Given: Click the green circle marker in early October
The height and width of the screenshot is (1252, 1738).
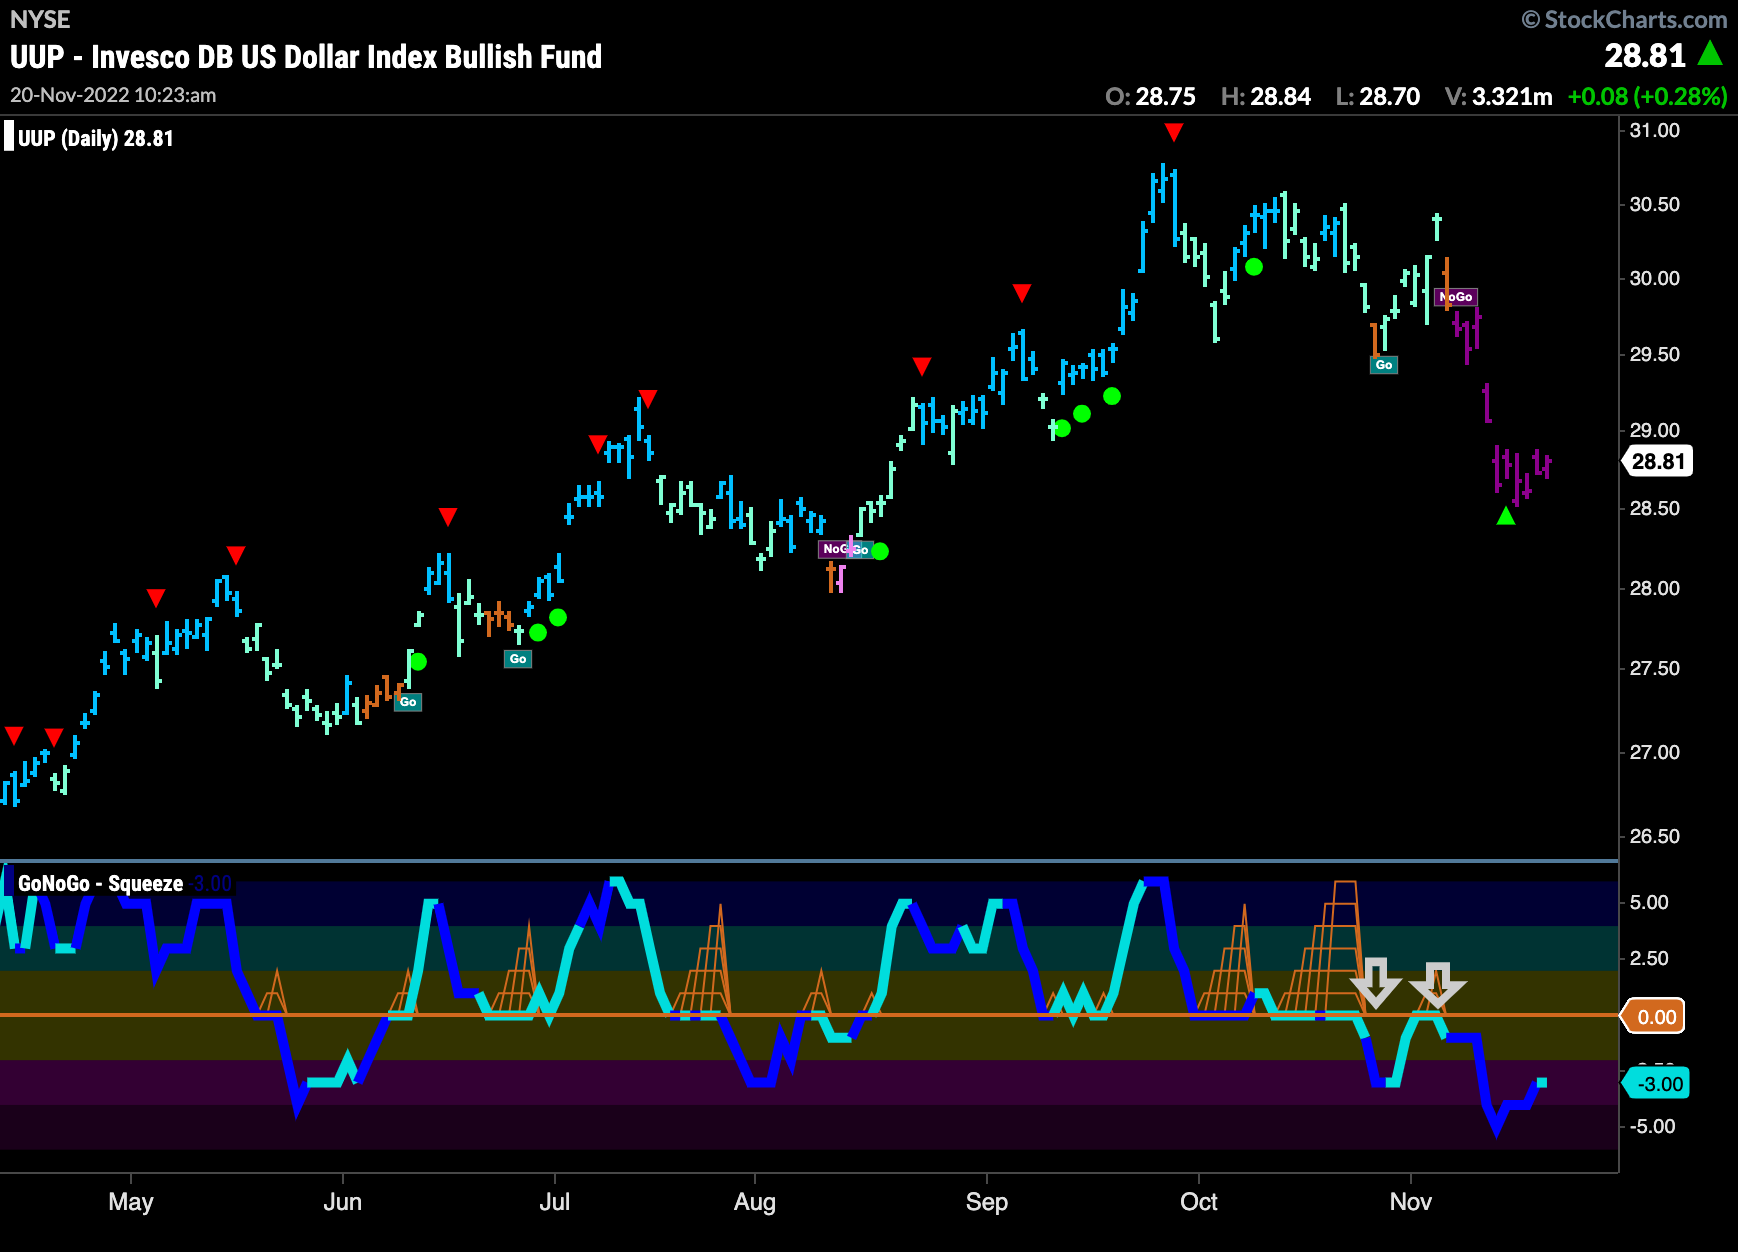Looking at the screenshot, I should tap(1254, 267).
